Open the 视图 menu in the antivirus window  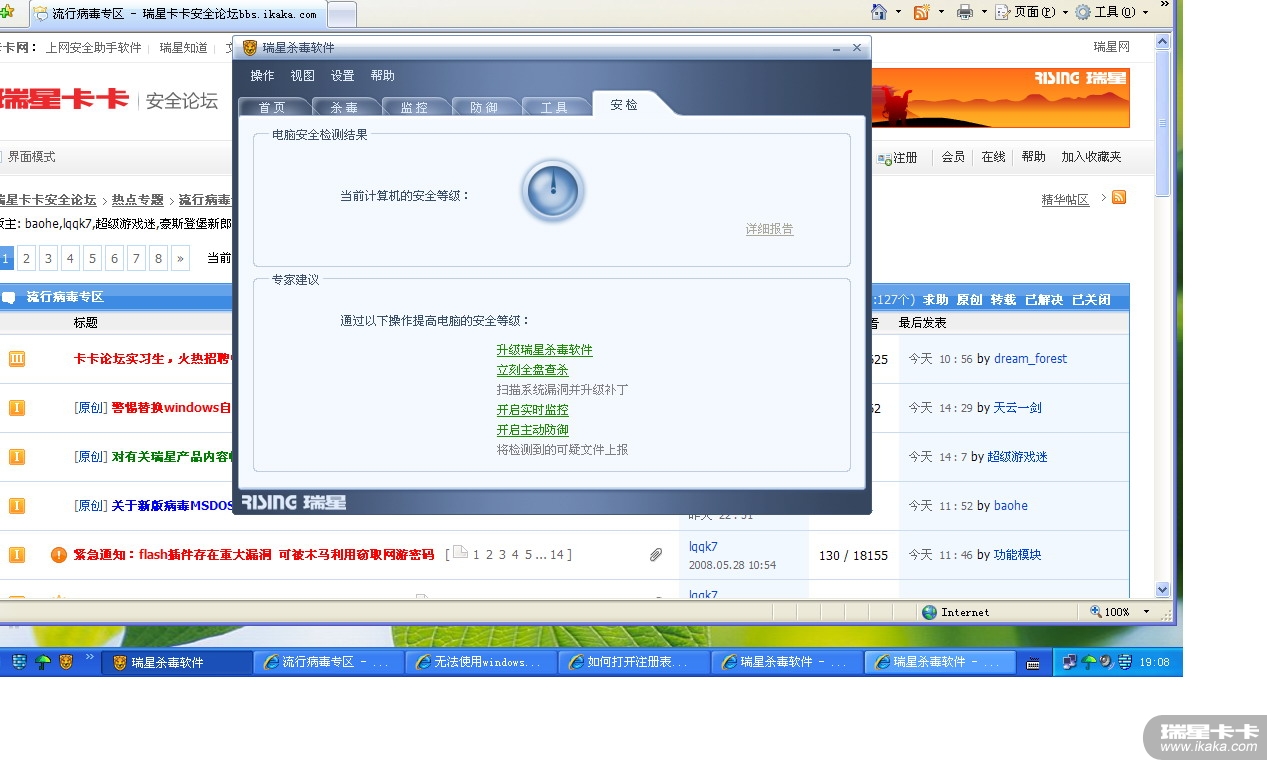(302, 75)
